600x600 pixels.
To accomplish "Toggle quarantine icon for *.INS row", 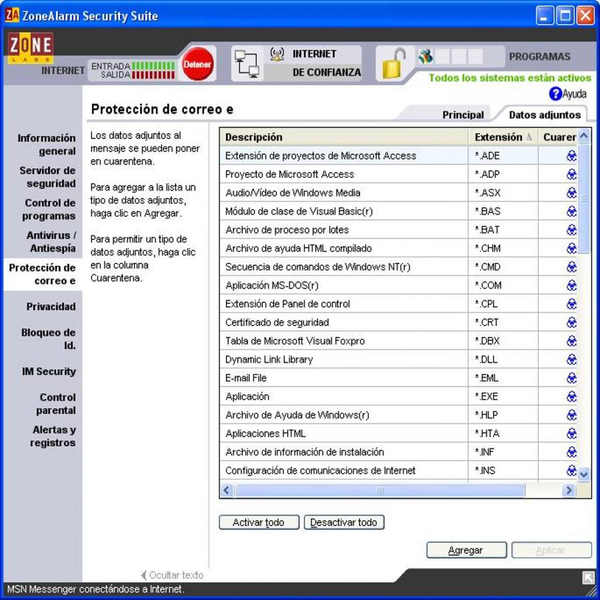I will tap(571, 470).
